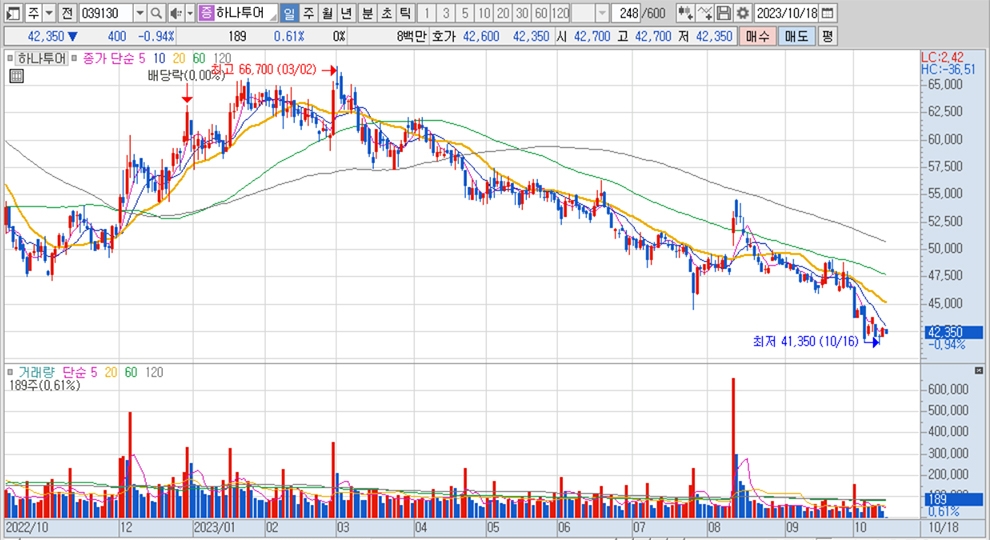Click the purple 증 badge icon
The height and width of the screenshot is (540, 990).
click(206, 13)
